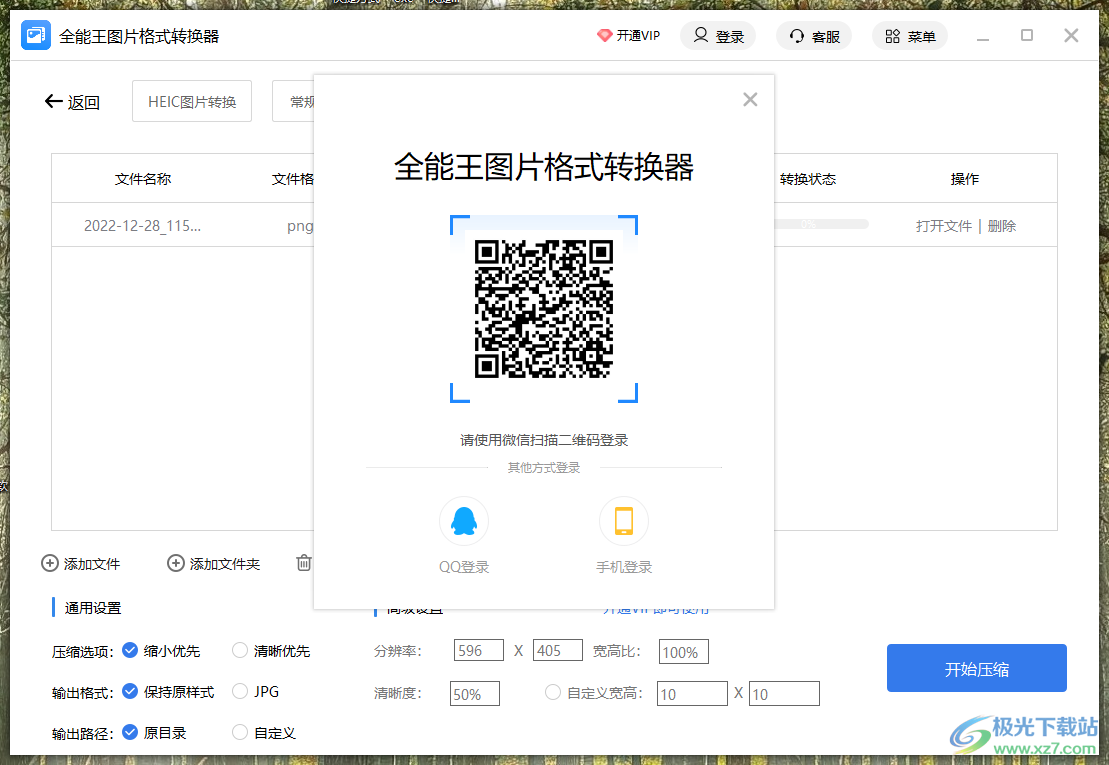
Task: Open the 菜单 menu
Action: (x=910, y=35)
